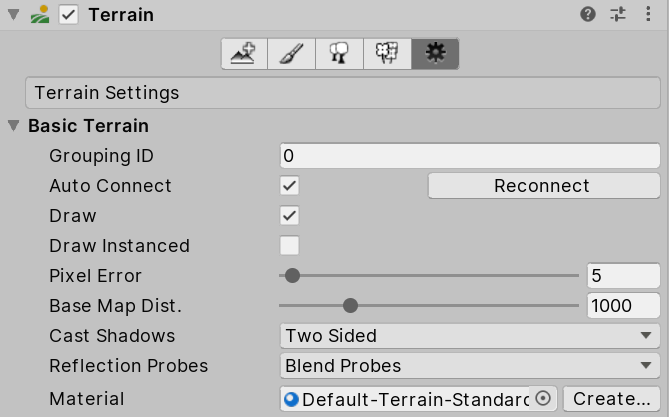Open the Terrain component presets

click(x=618, y=15)
